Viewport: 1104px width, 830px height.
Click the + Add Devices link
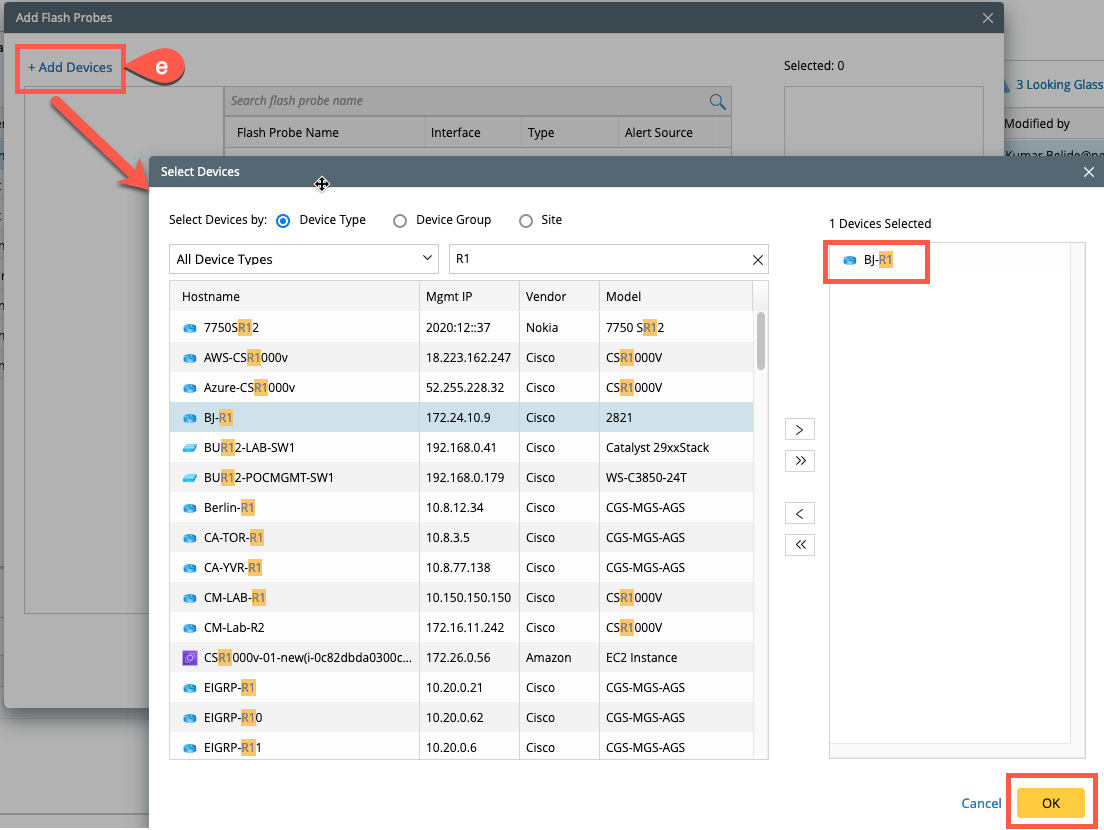[70, 67]
